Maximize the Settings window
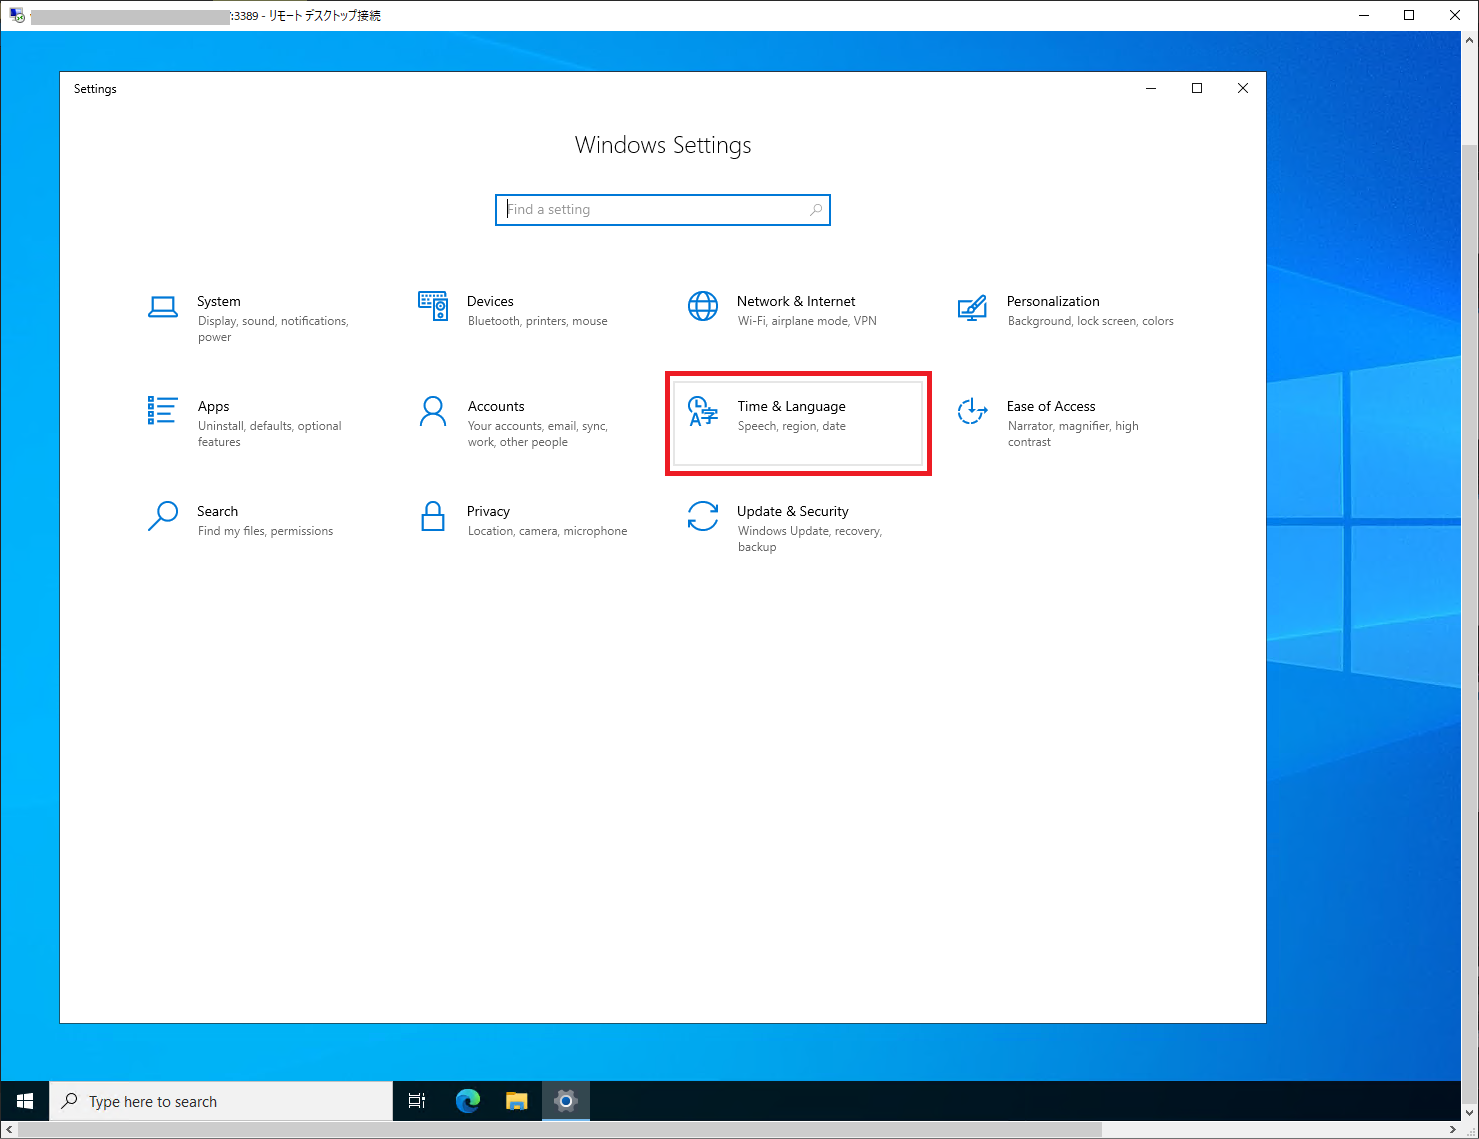Screen dimensions: 1479x1139 (x=1197, y=88)
